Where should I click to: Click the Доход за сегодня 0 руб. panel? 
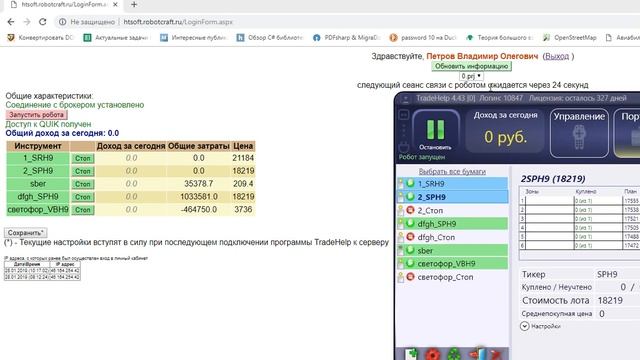505,131
